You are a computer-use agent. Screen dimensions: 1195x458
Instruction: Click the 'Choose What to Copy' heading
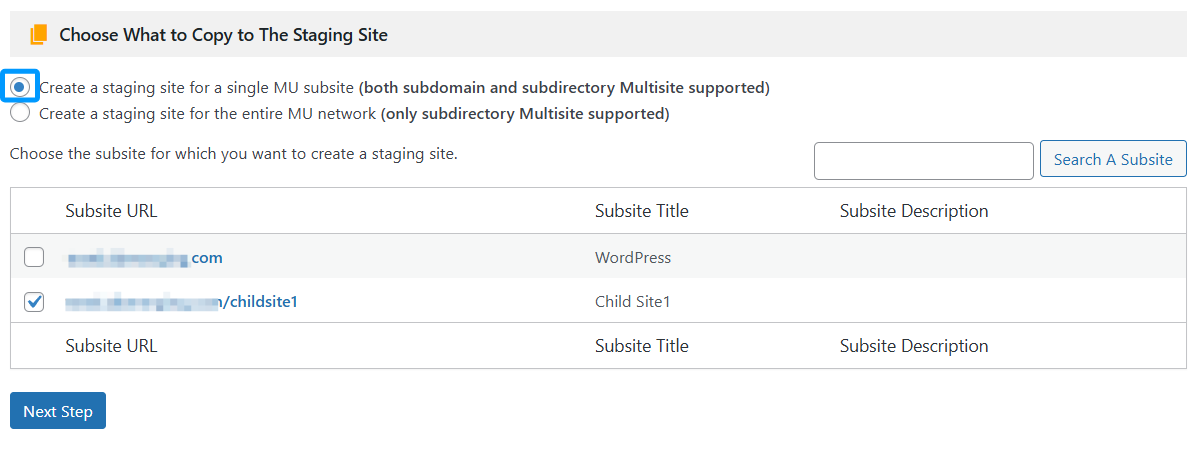223,35
